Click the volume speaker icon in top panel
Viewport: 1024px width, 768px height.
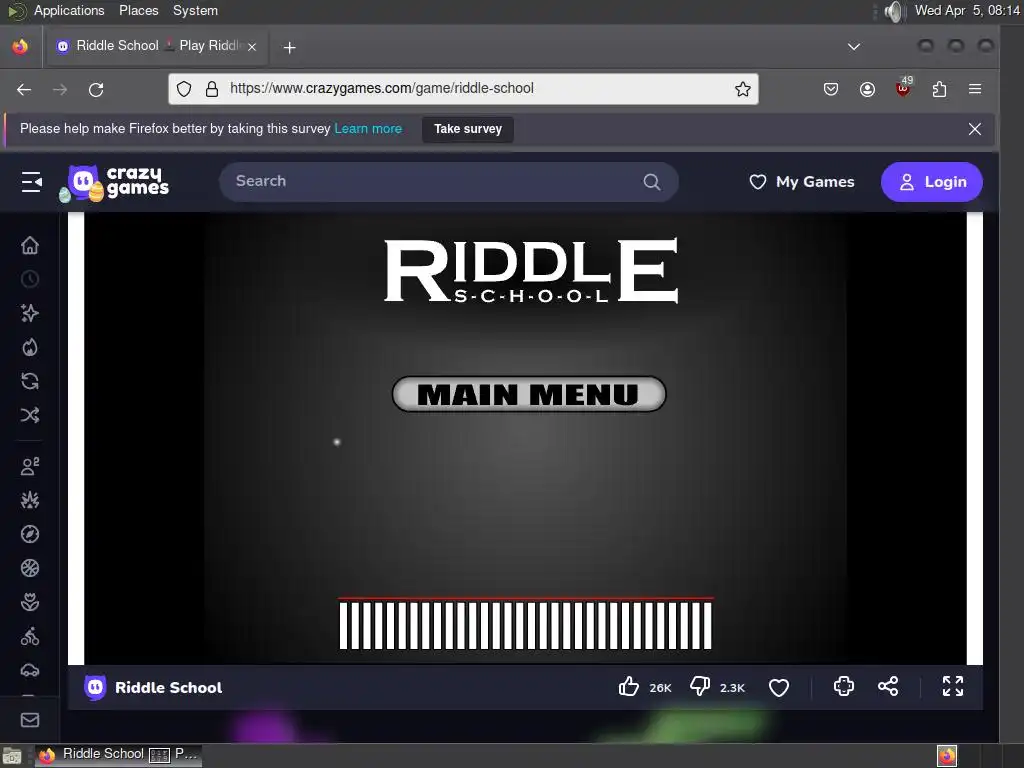coord(893,11)
